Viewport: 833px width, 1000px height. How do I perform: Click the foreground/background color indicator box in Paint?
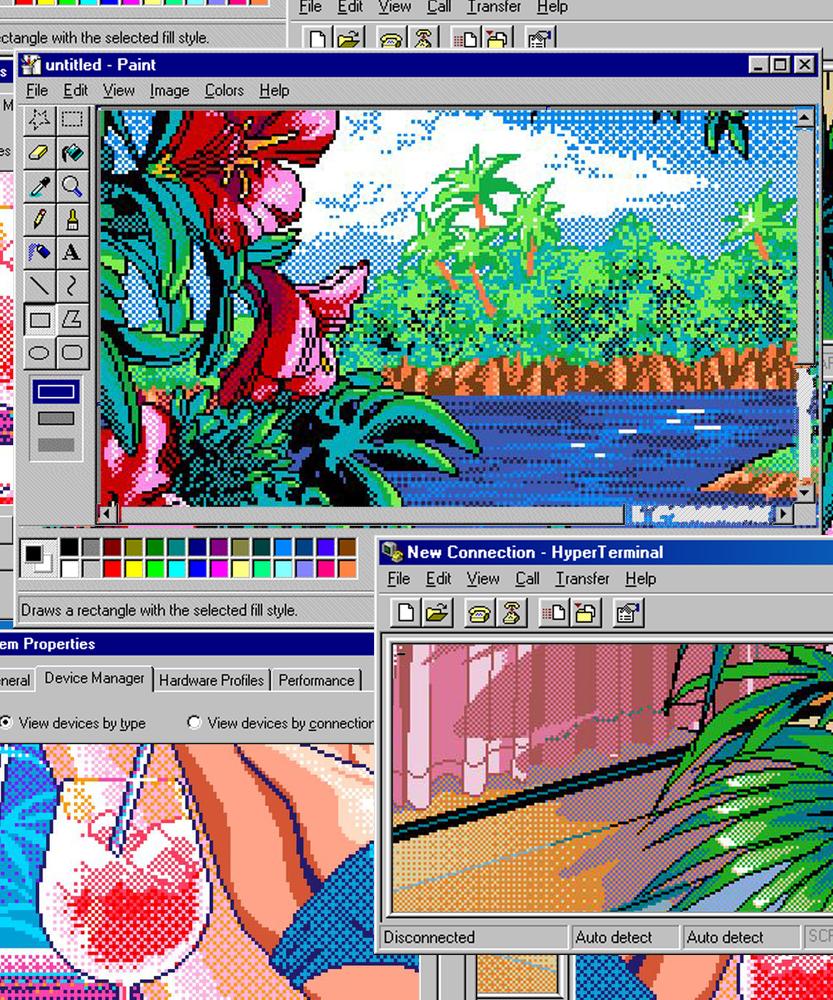(x=39, y=557)
